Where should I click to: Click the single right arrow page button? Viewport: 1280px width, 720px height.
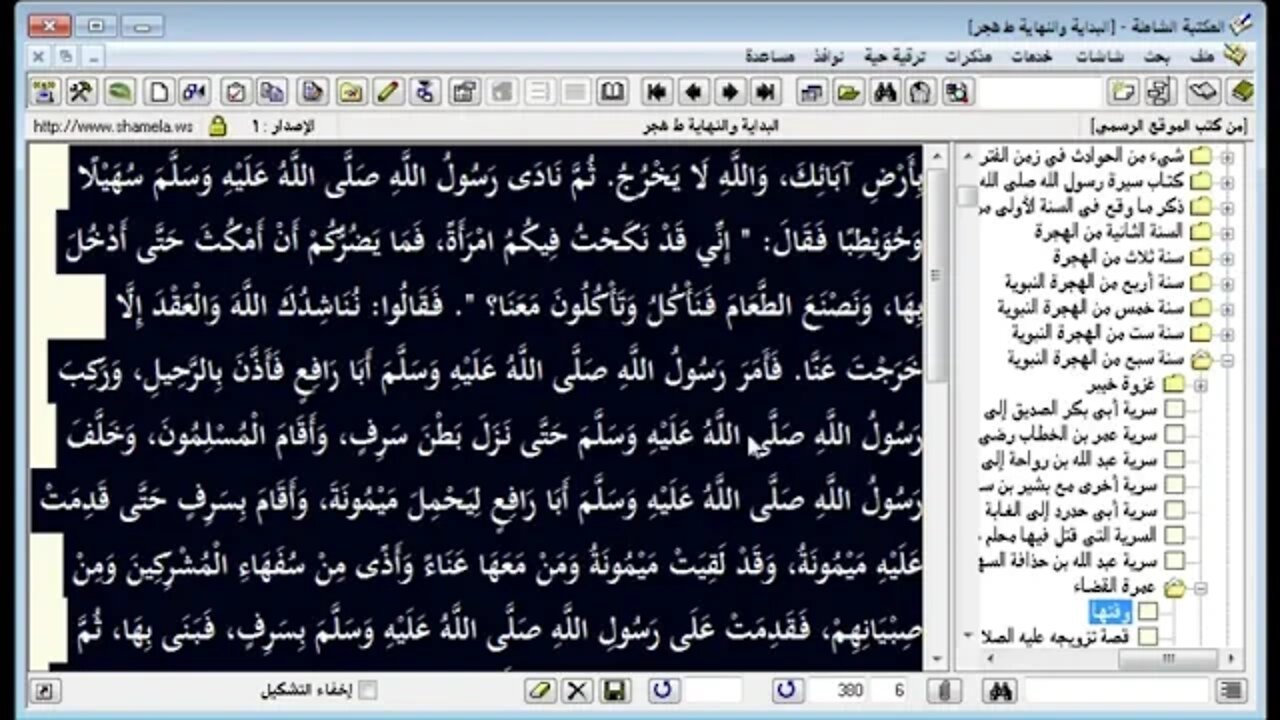pyautogui.click(x=729, y=93)
